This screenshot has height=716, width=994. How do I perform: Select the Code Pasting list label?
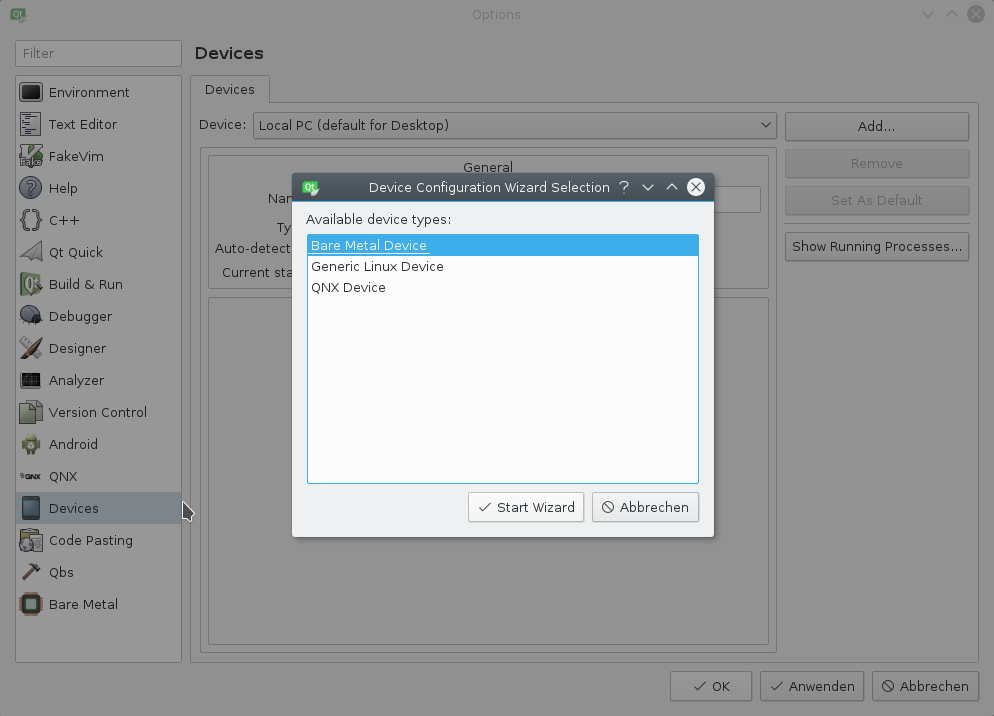click(91, 540)
